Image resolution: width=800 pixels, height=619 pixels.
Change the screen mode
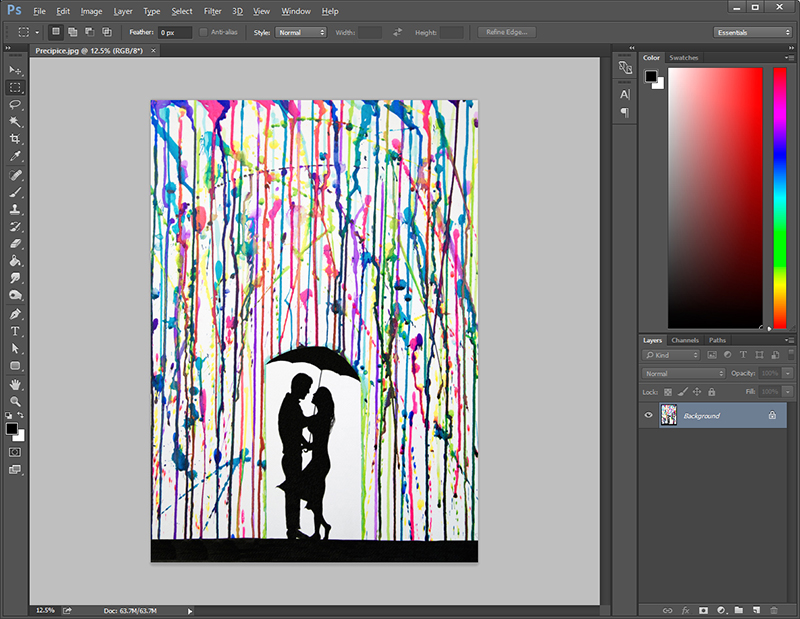pyautogui.click(x=15, y=469)
